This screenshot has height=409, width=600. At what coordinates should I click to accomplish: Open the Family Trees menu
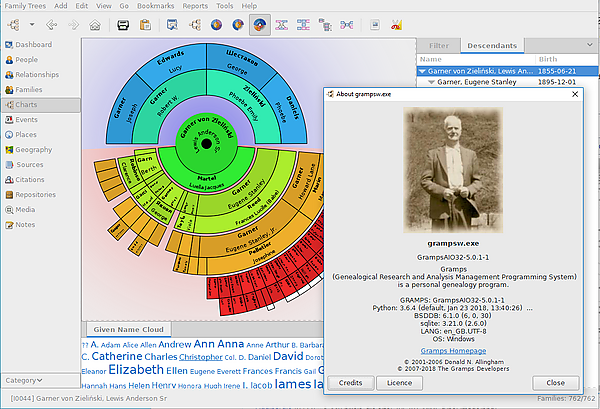pyautogui.click(x=25, y=6)
